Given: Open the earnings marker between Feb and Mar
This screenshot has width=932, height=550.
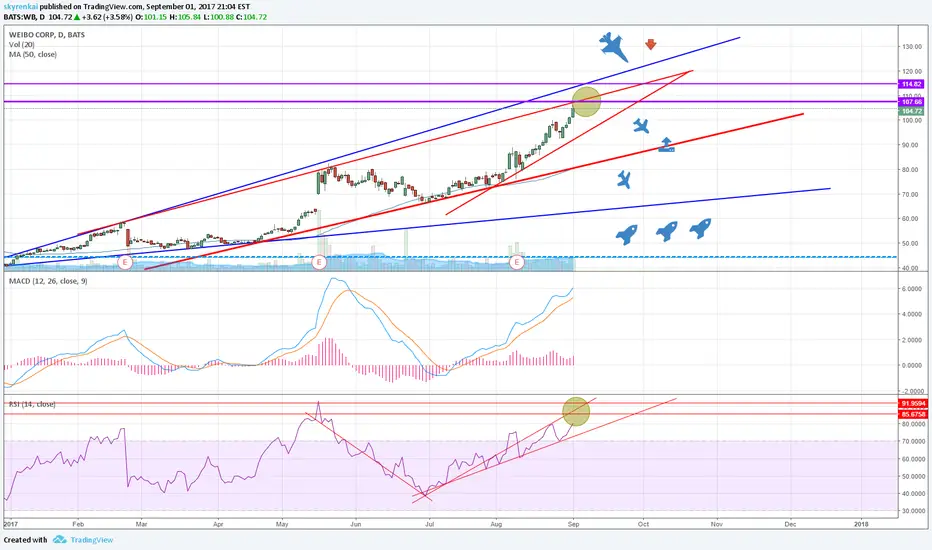Looking at the screenshot, I should pos(125,262).
